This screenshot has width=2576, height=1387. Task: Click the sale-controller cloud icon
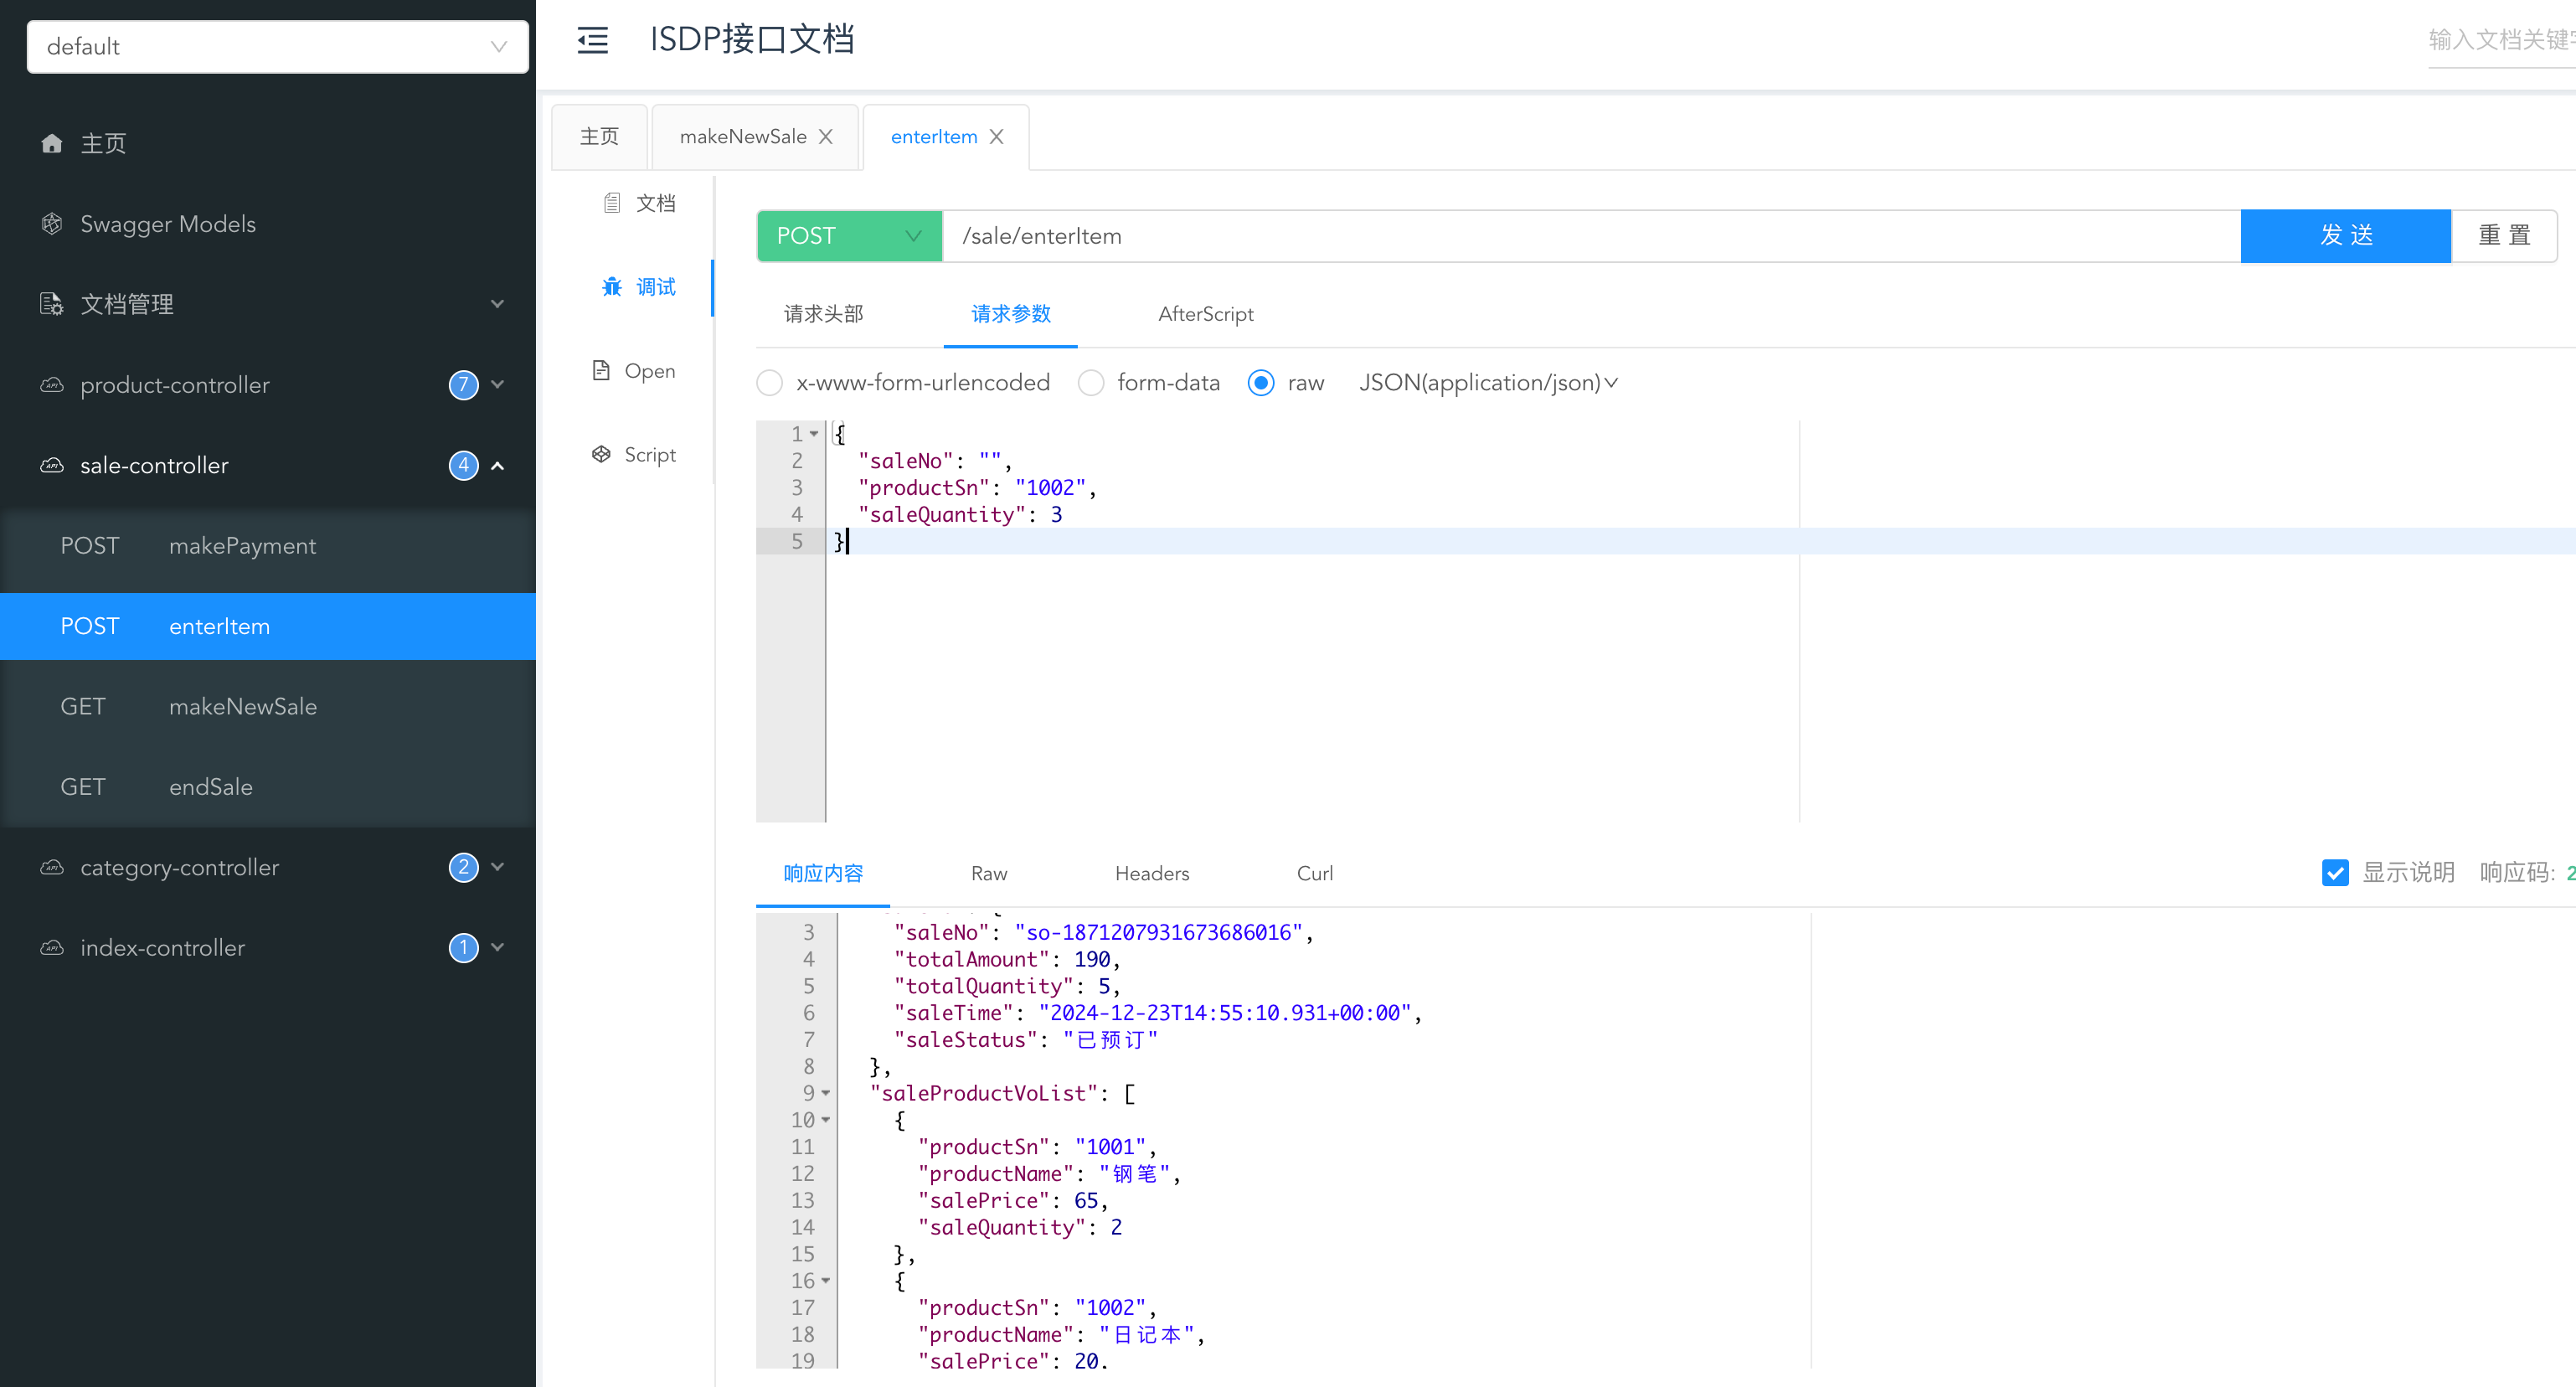coord(52,465)
